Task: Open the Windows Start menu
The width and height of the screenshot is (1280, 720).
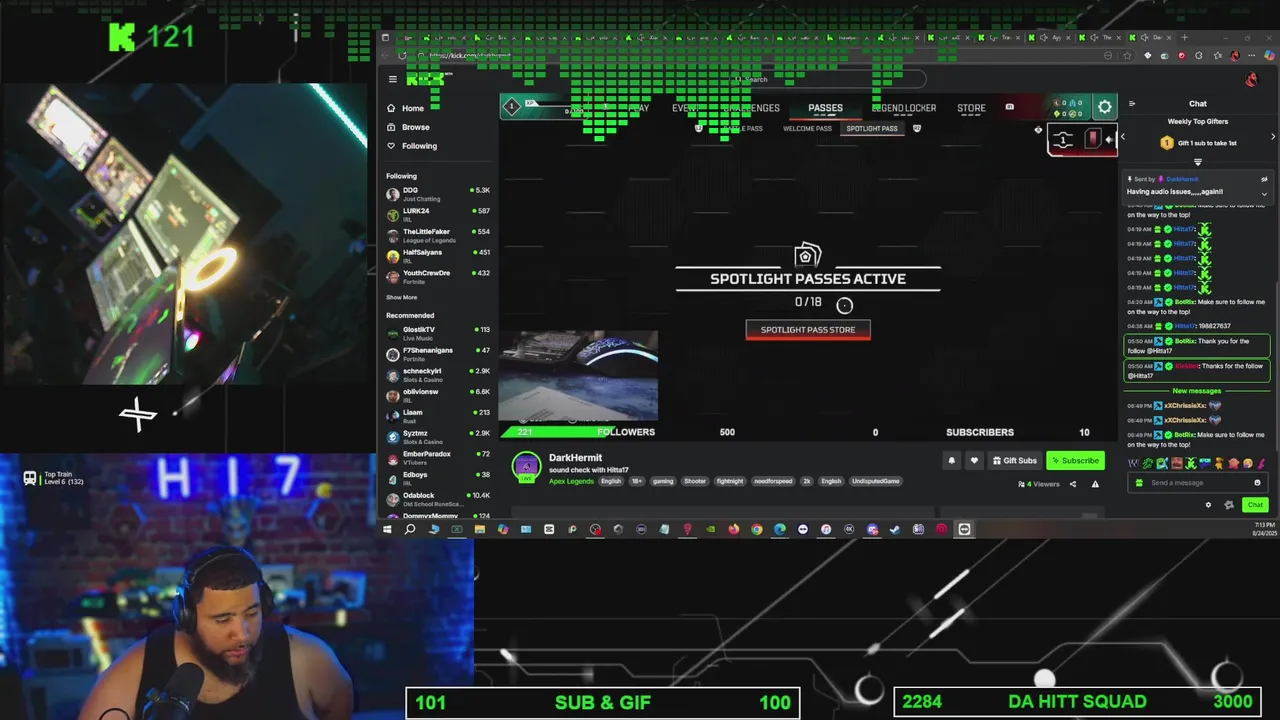Action: [387, 529]
